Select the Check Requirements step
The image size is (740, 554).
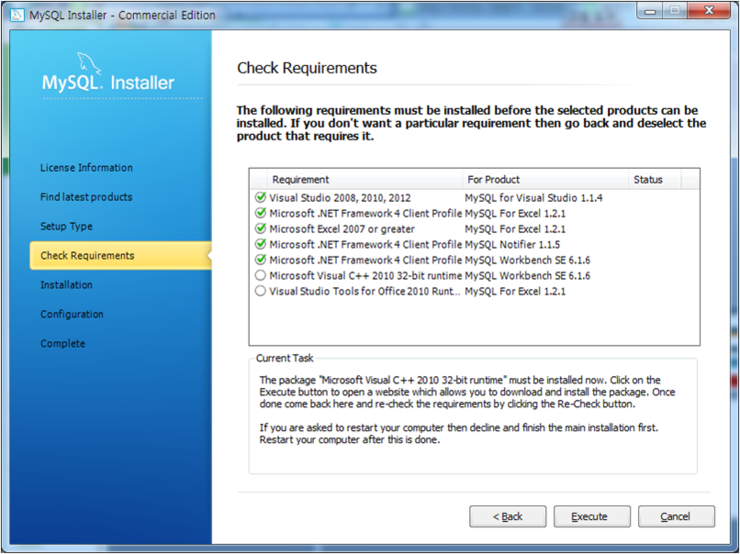(x=120, y=255)
